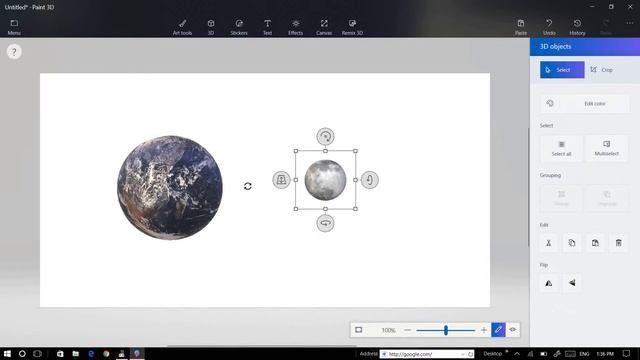Launch Microsoft Store from taskbar
The height and width of the screenshot is (360, 640).
point(60,353)
